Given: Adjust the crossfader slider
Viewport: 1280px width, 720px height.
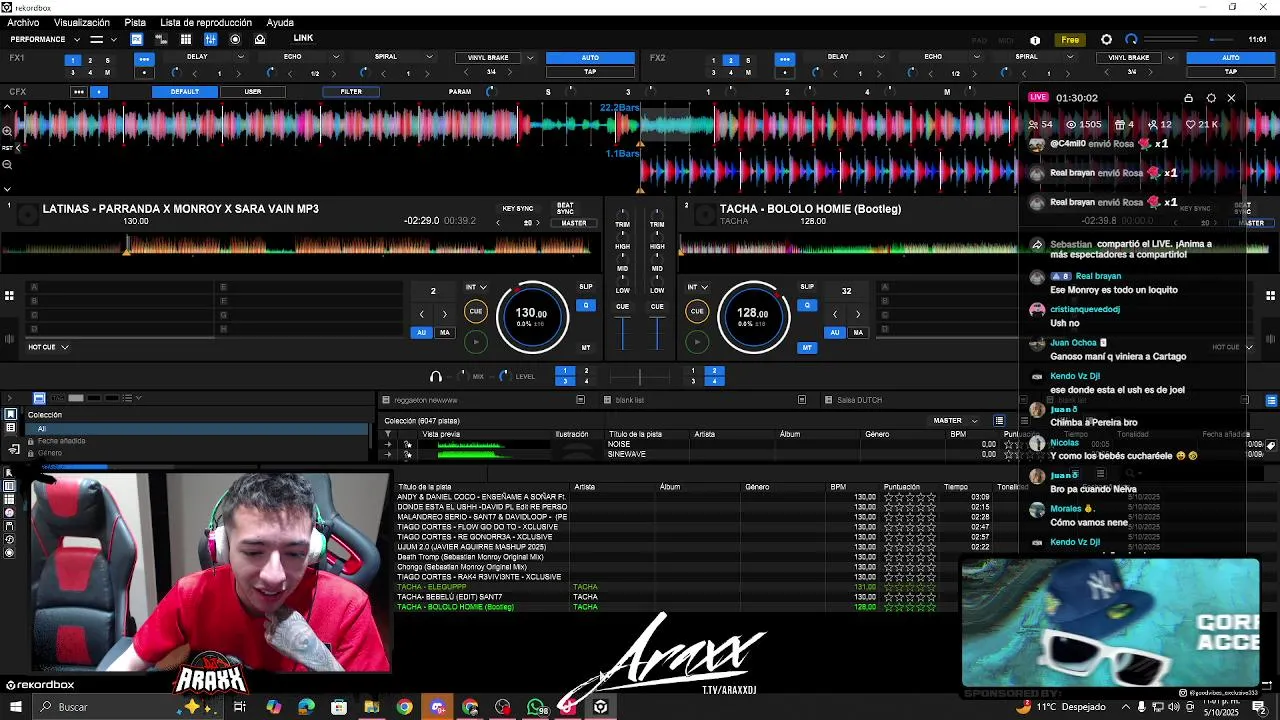Looking at the screenshot, I should pyautogui.click(x=640, y=377).
